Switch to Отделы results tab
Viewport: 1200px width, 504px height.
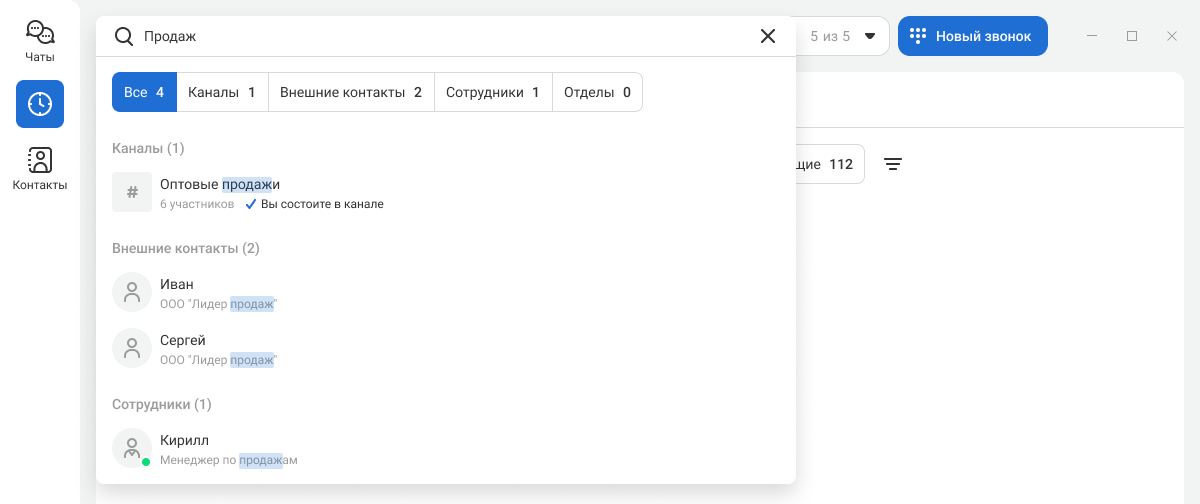pyautogui.click(x=597, y=92)
